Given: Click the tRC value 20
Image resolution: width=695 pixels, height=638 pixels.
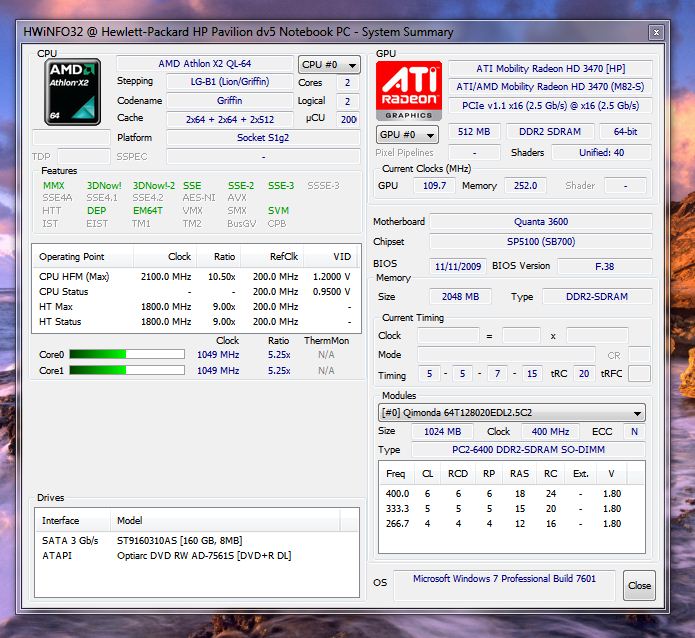Looking at the screenshot, I should click(584, 374).
